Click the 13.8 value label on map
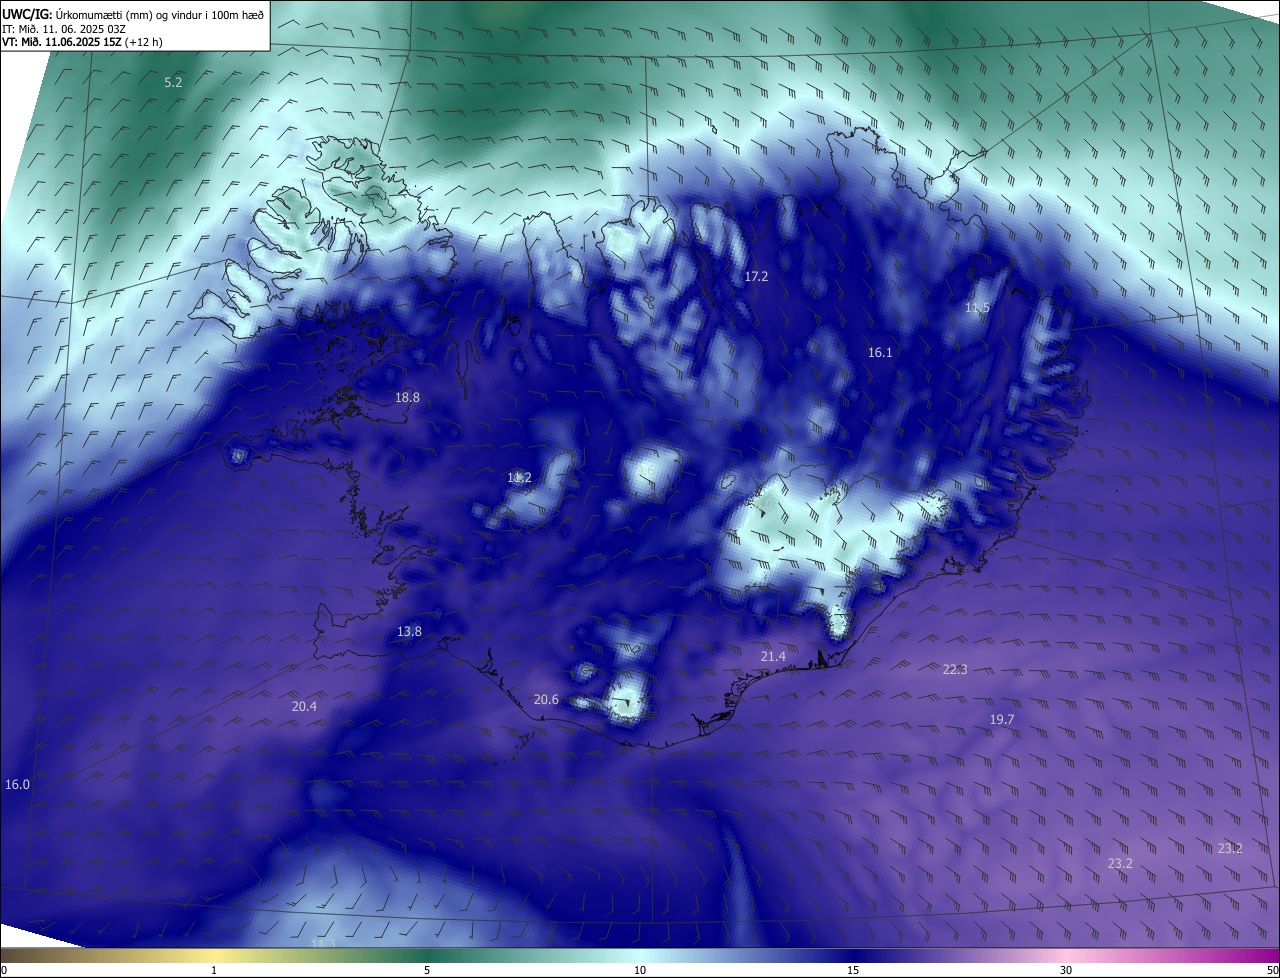This screenshot has width=1280, height=978. (x=409, y=632)
